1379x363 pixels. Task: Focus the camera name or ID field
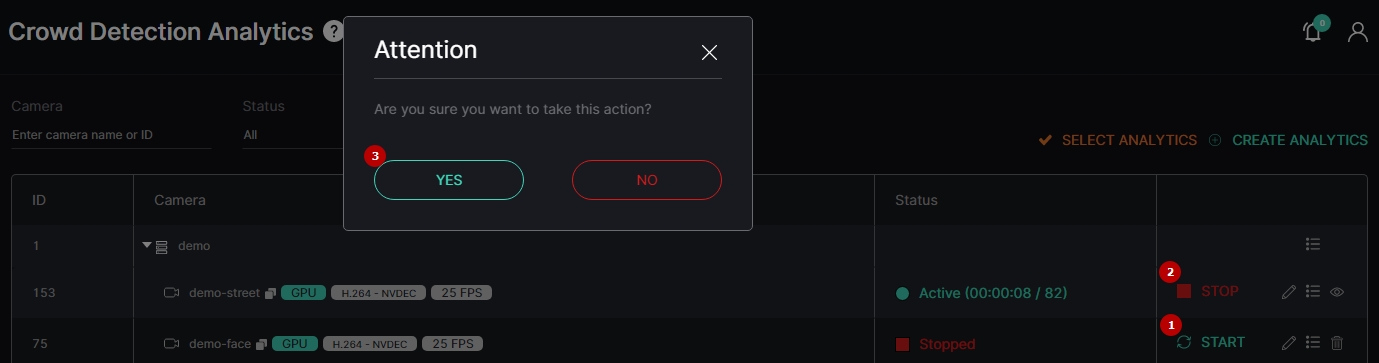[x=111, y=135]
